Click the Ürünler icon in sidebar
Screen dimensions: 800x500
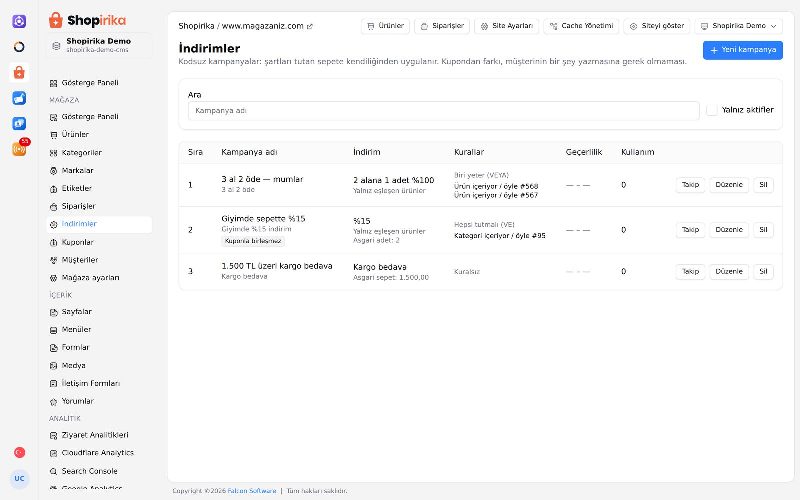pos(54,135)
